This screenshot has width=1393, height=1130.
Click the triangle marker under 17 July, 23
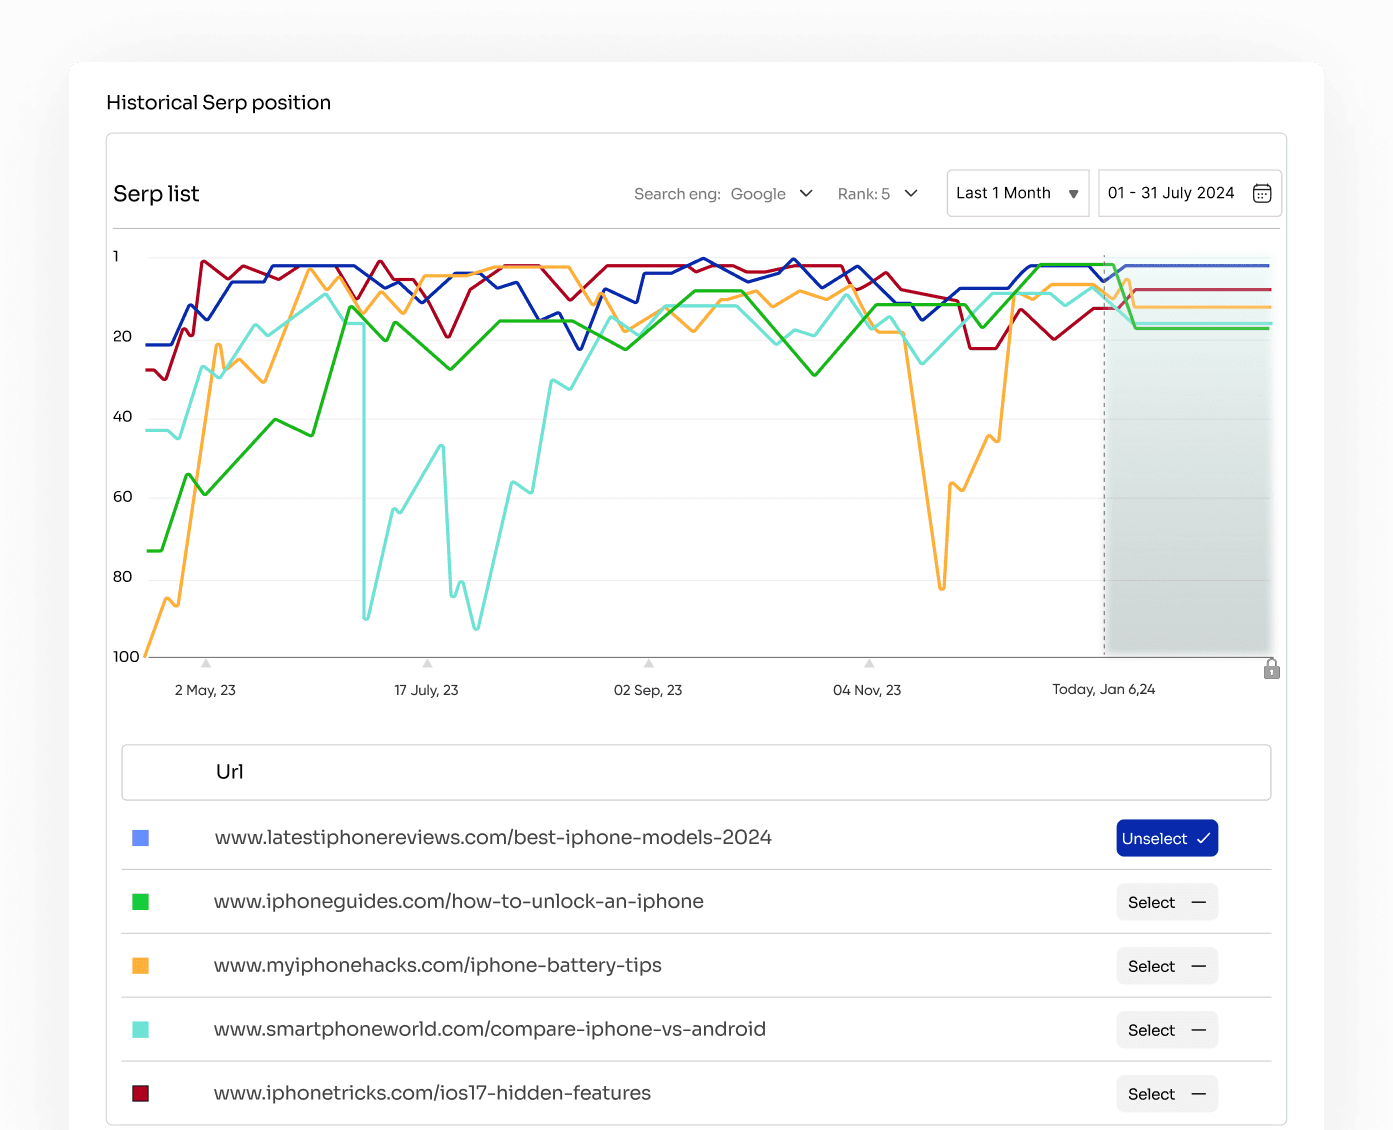point(426,662)
